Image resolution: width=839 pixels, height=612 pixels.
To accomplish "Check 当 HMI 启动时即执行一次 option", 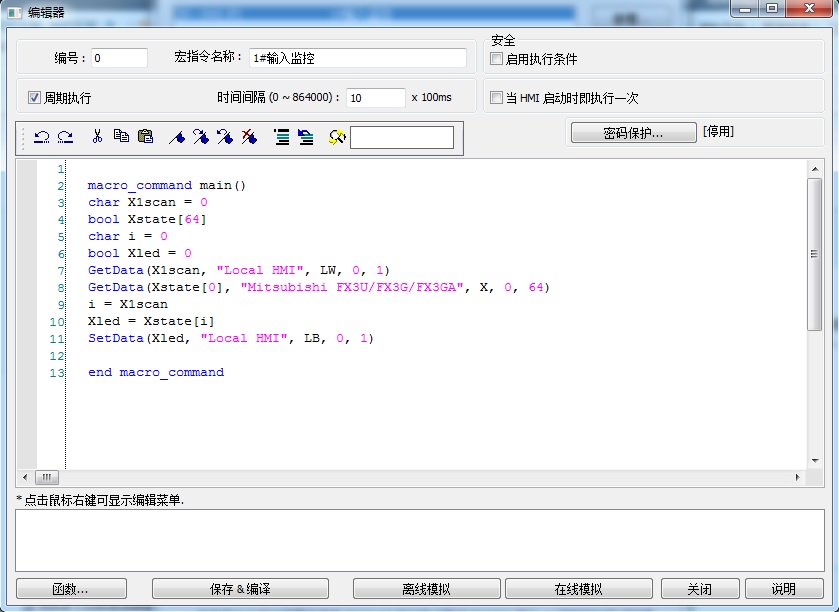I will [x=497, y=98].
